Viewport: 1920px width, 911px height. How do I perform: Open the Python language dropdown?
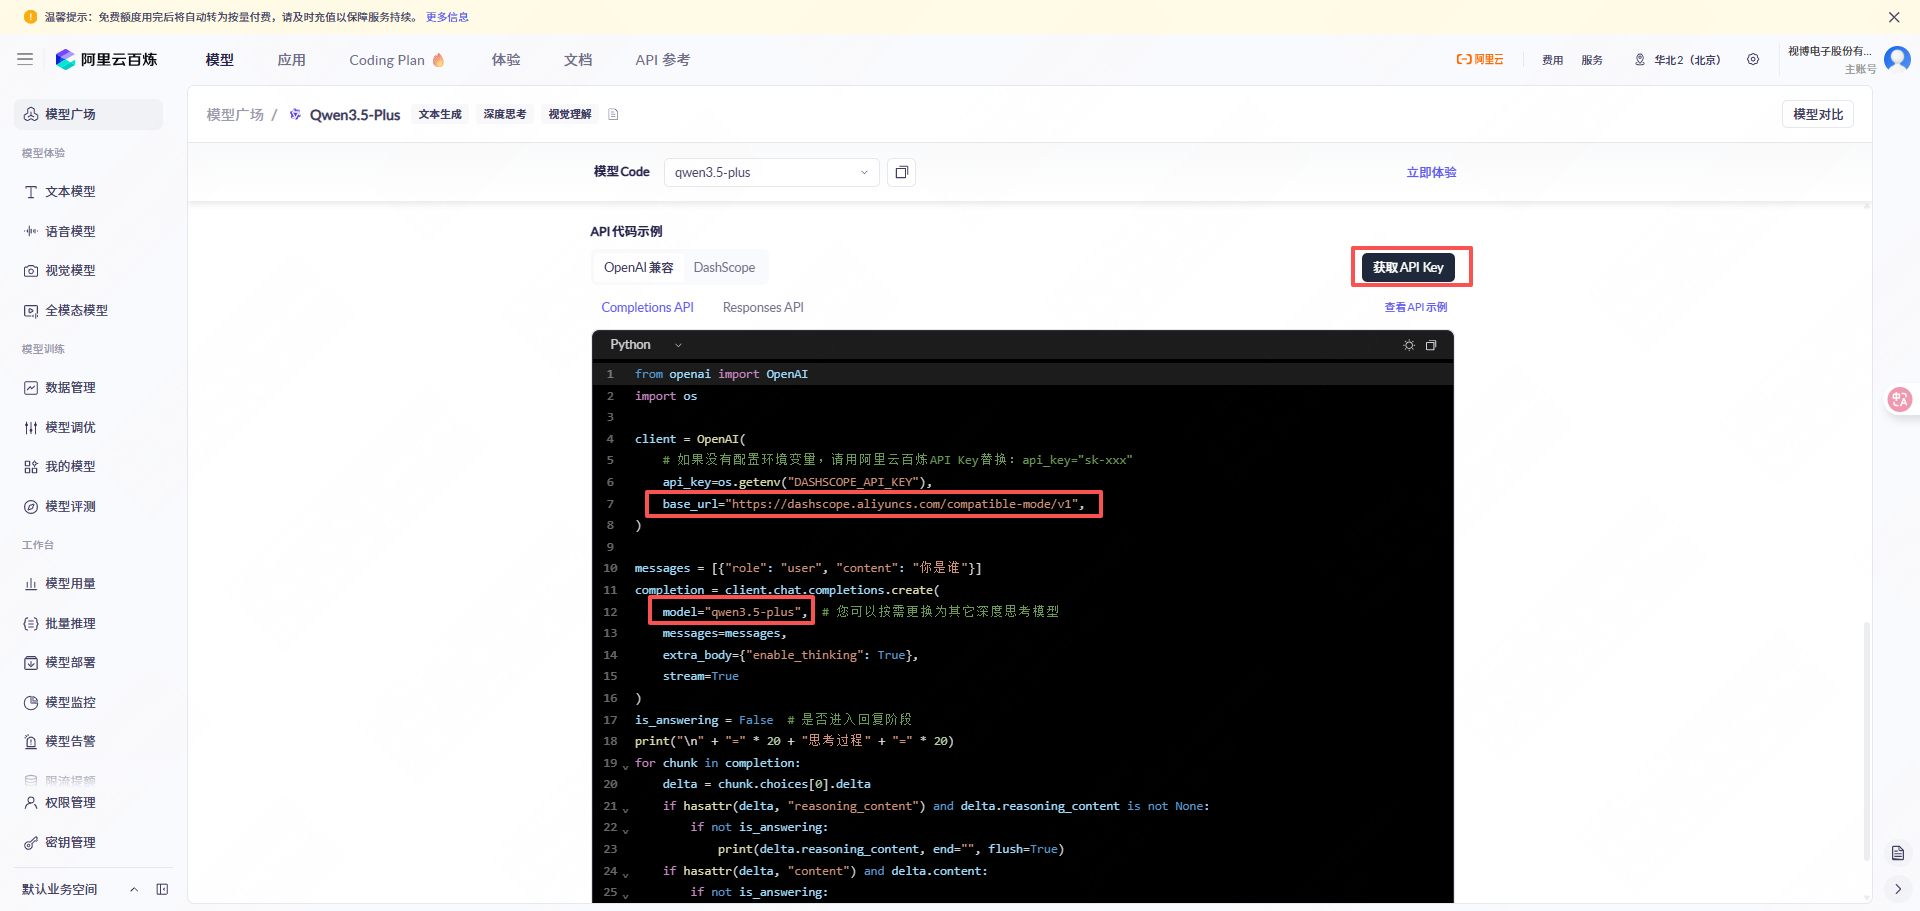[x=645, y=345]
